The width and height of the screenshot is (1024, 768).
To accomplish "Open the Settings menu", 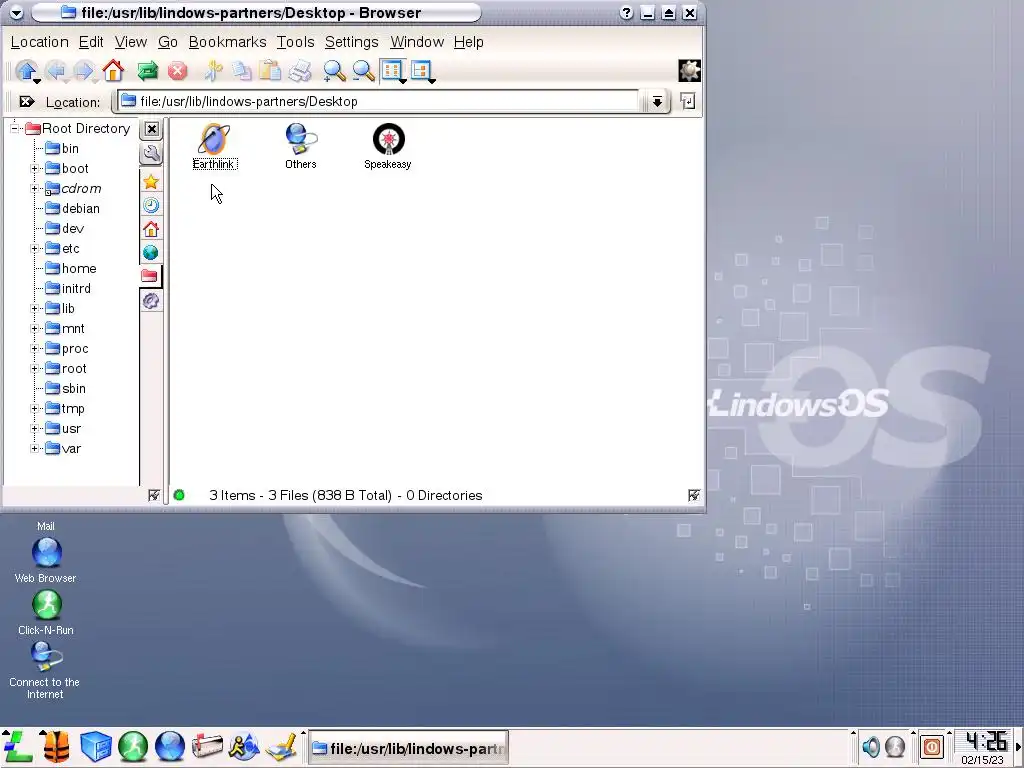I will tap(351, 42).
